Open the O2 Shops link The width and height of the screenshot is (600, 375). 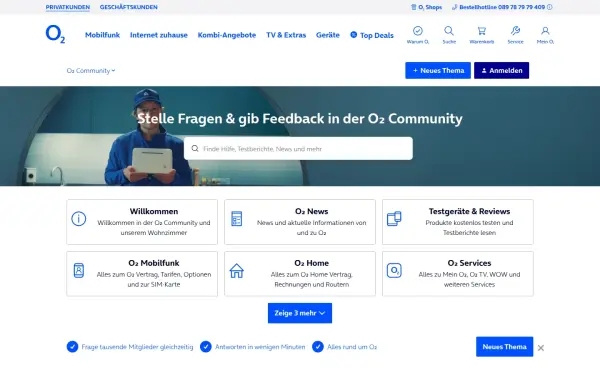(x=427, y=7)
